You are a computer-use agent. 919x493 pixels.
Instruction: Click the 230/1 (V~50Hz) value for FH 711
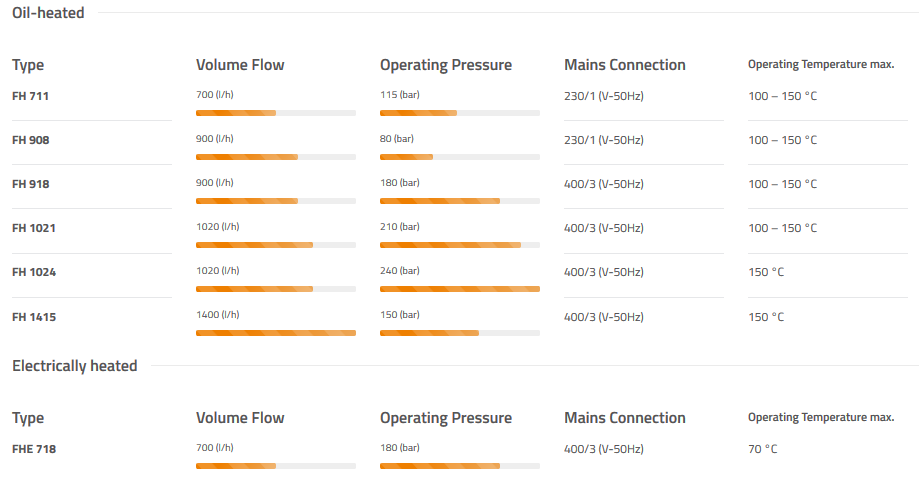pyautogui.click(x=603, y=96)
